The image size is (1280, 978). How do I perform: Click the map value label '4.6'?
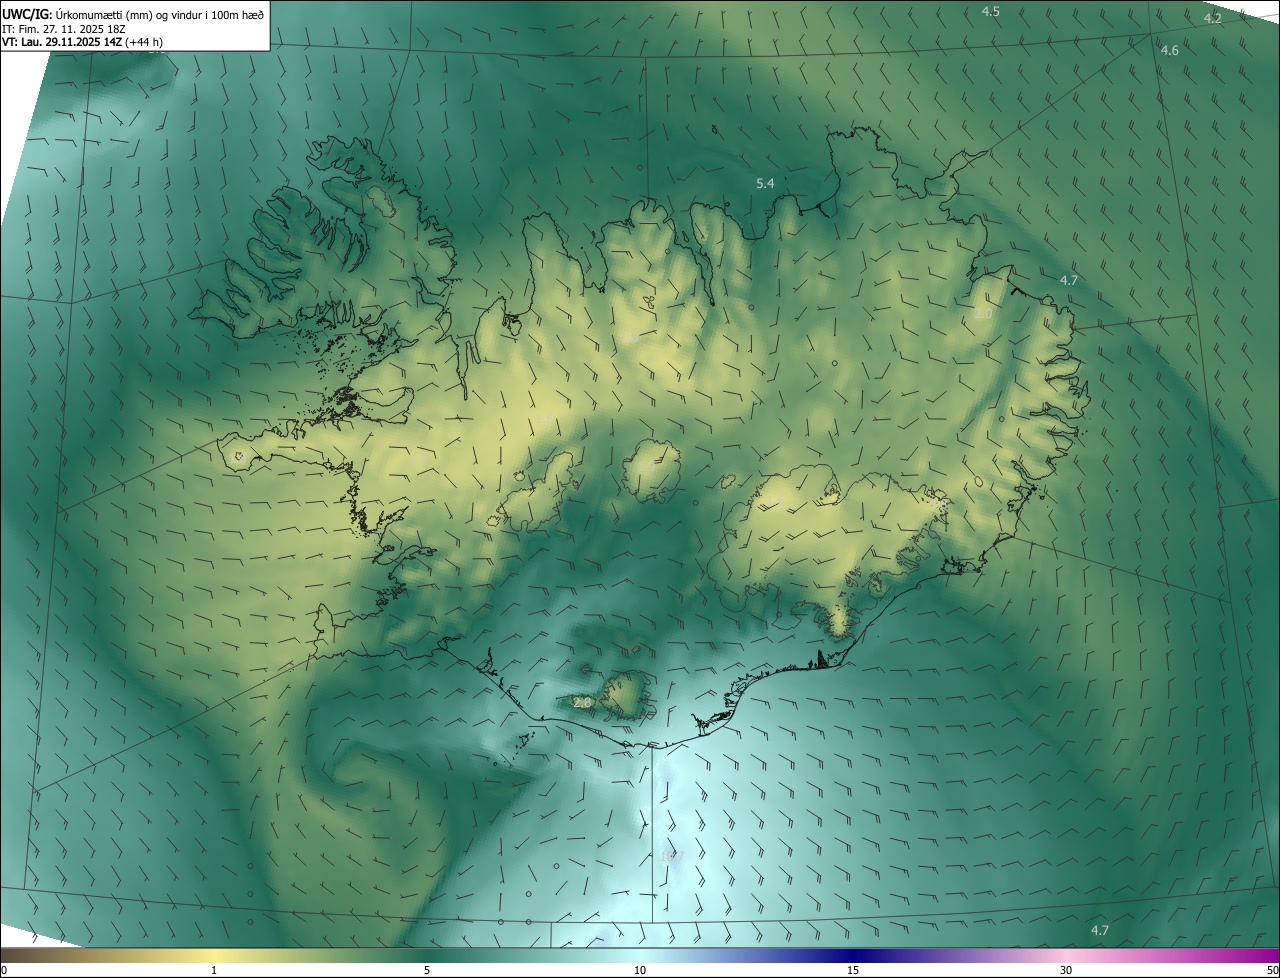click(1169, 50)
